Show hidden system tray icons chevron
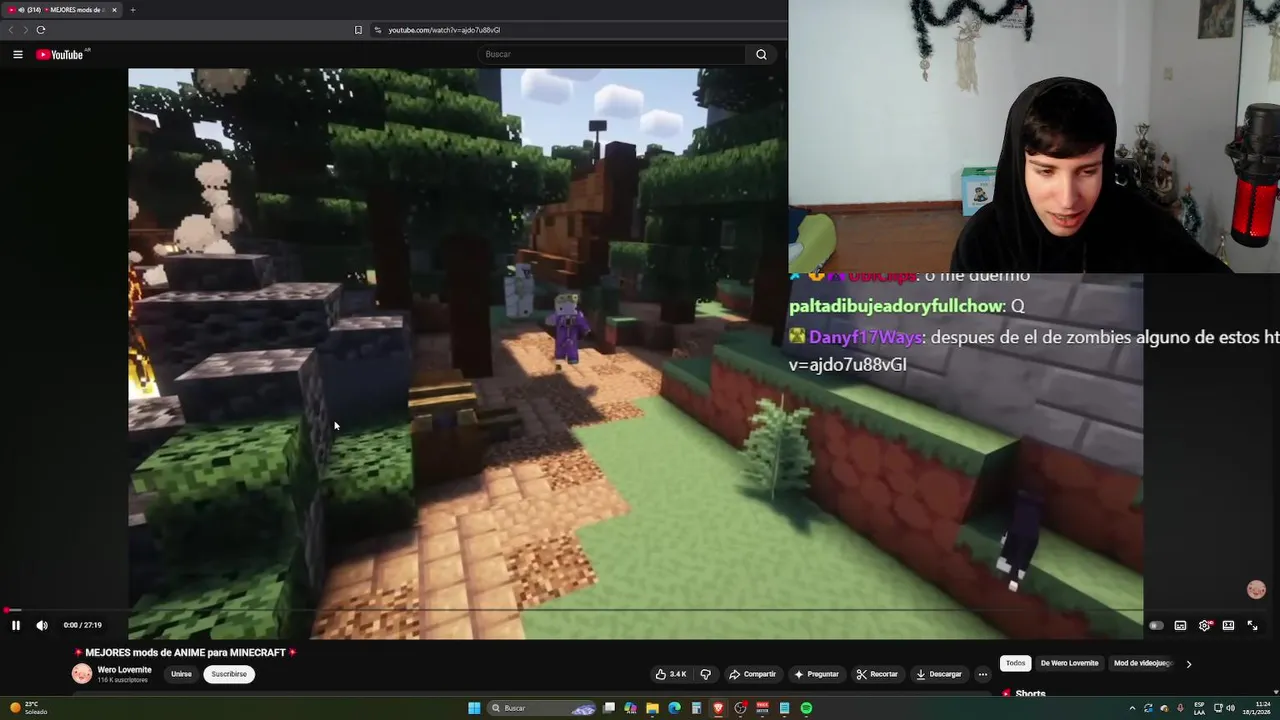 [1132, 708]
